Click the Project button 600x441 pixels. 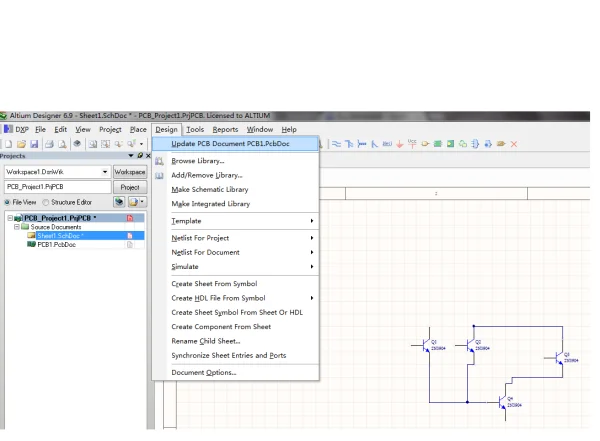click(130, 187)
